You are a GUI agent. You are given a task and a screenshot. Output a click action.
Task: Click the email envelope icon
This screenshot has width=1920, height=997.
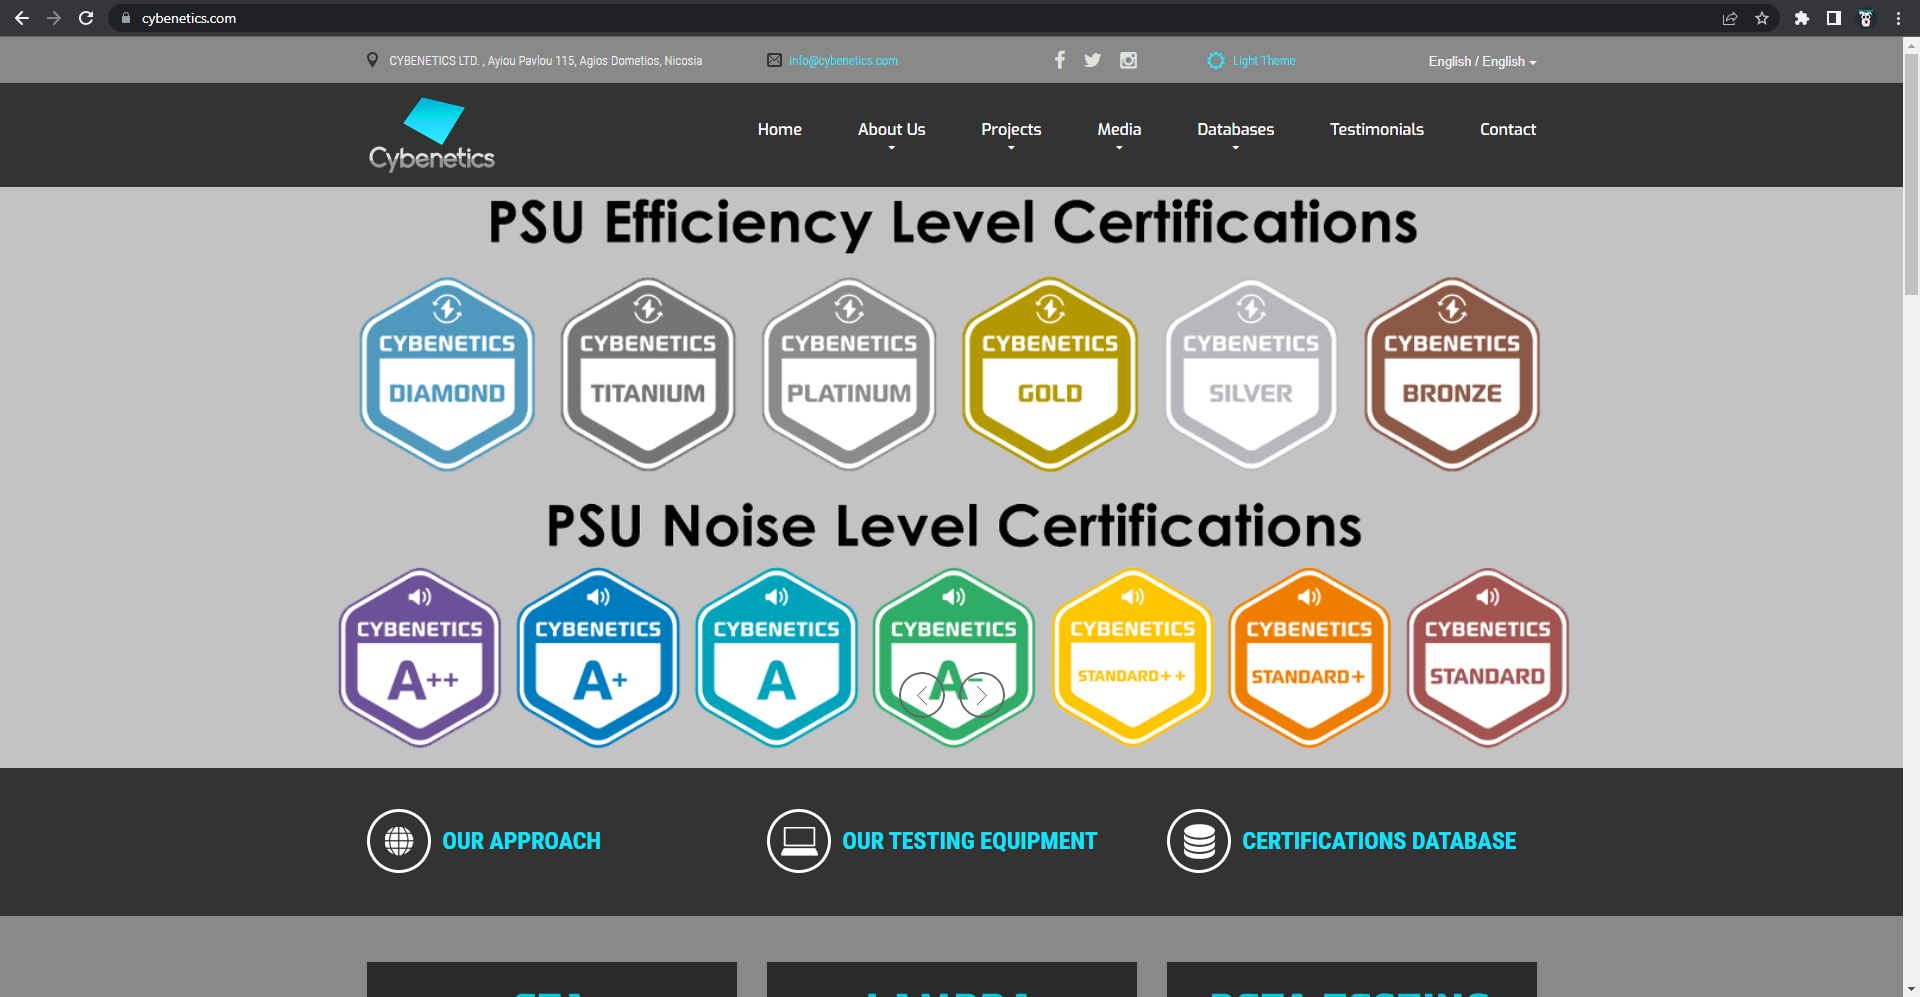click(774, 60)
